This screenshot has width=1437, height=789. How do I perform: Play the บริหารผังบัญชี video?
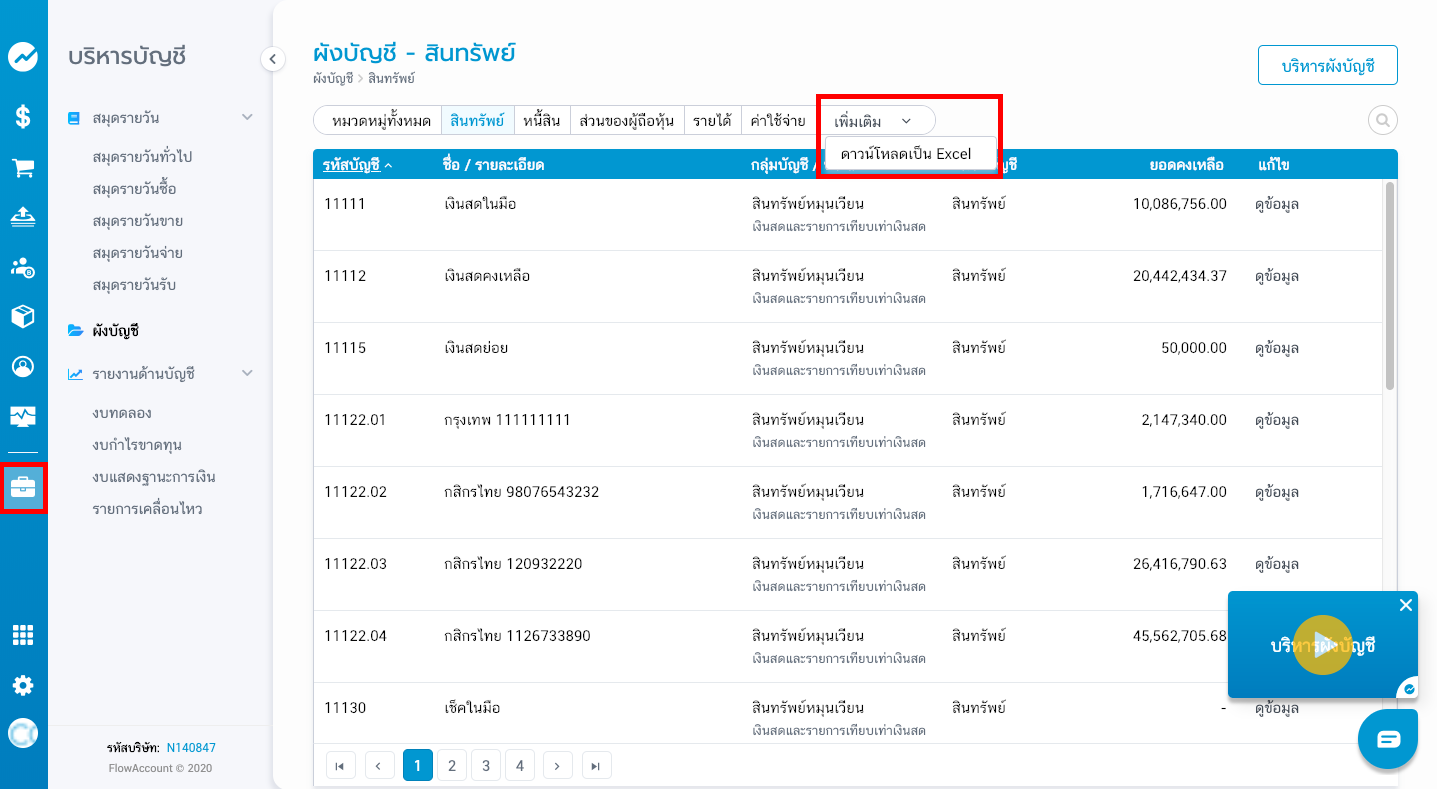[1322, 645]
